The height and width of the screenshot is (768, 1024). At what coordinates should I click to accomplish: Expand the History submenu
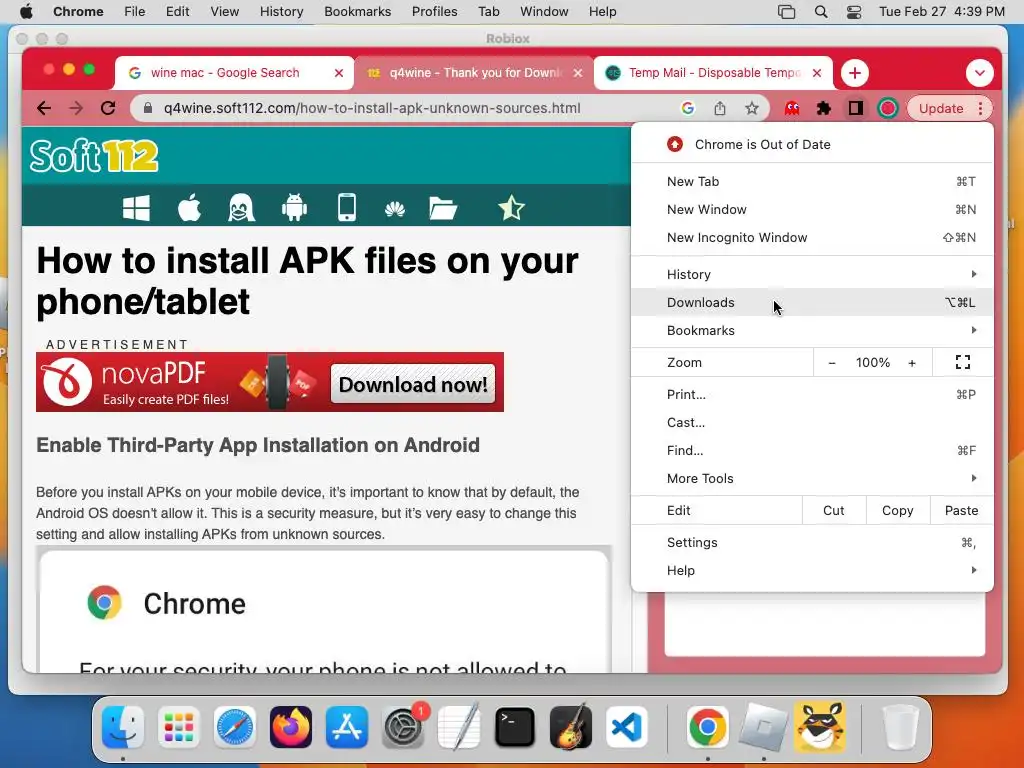click(812, 274)
